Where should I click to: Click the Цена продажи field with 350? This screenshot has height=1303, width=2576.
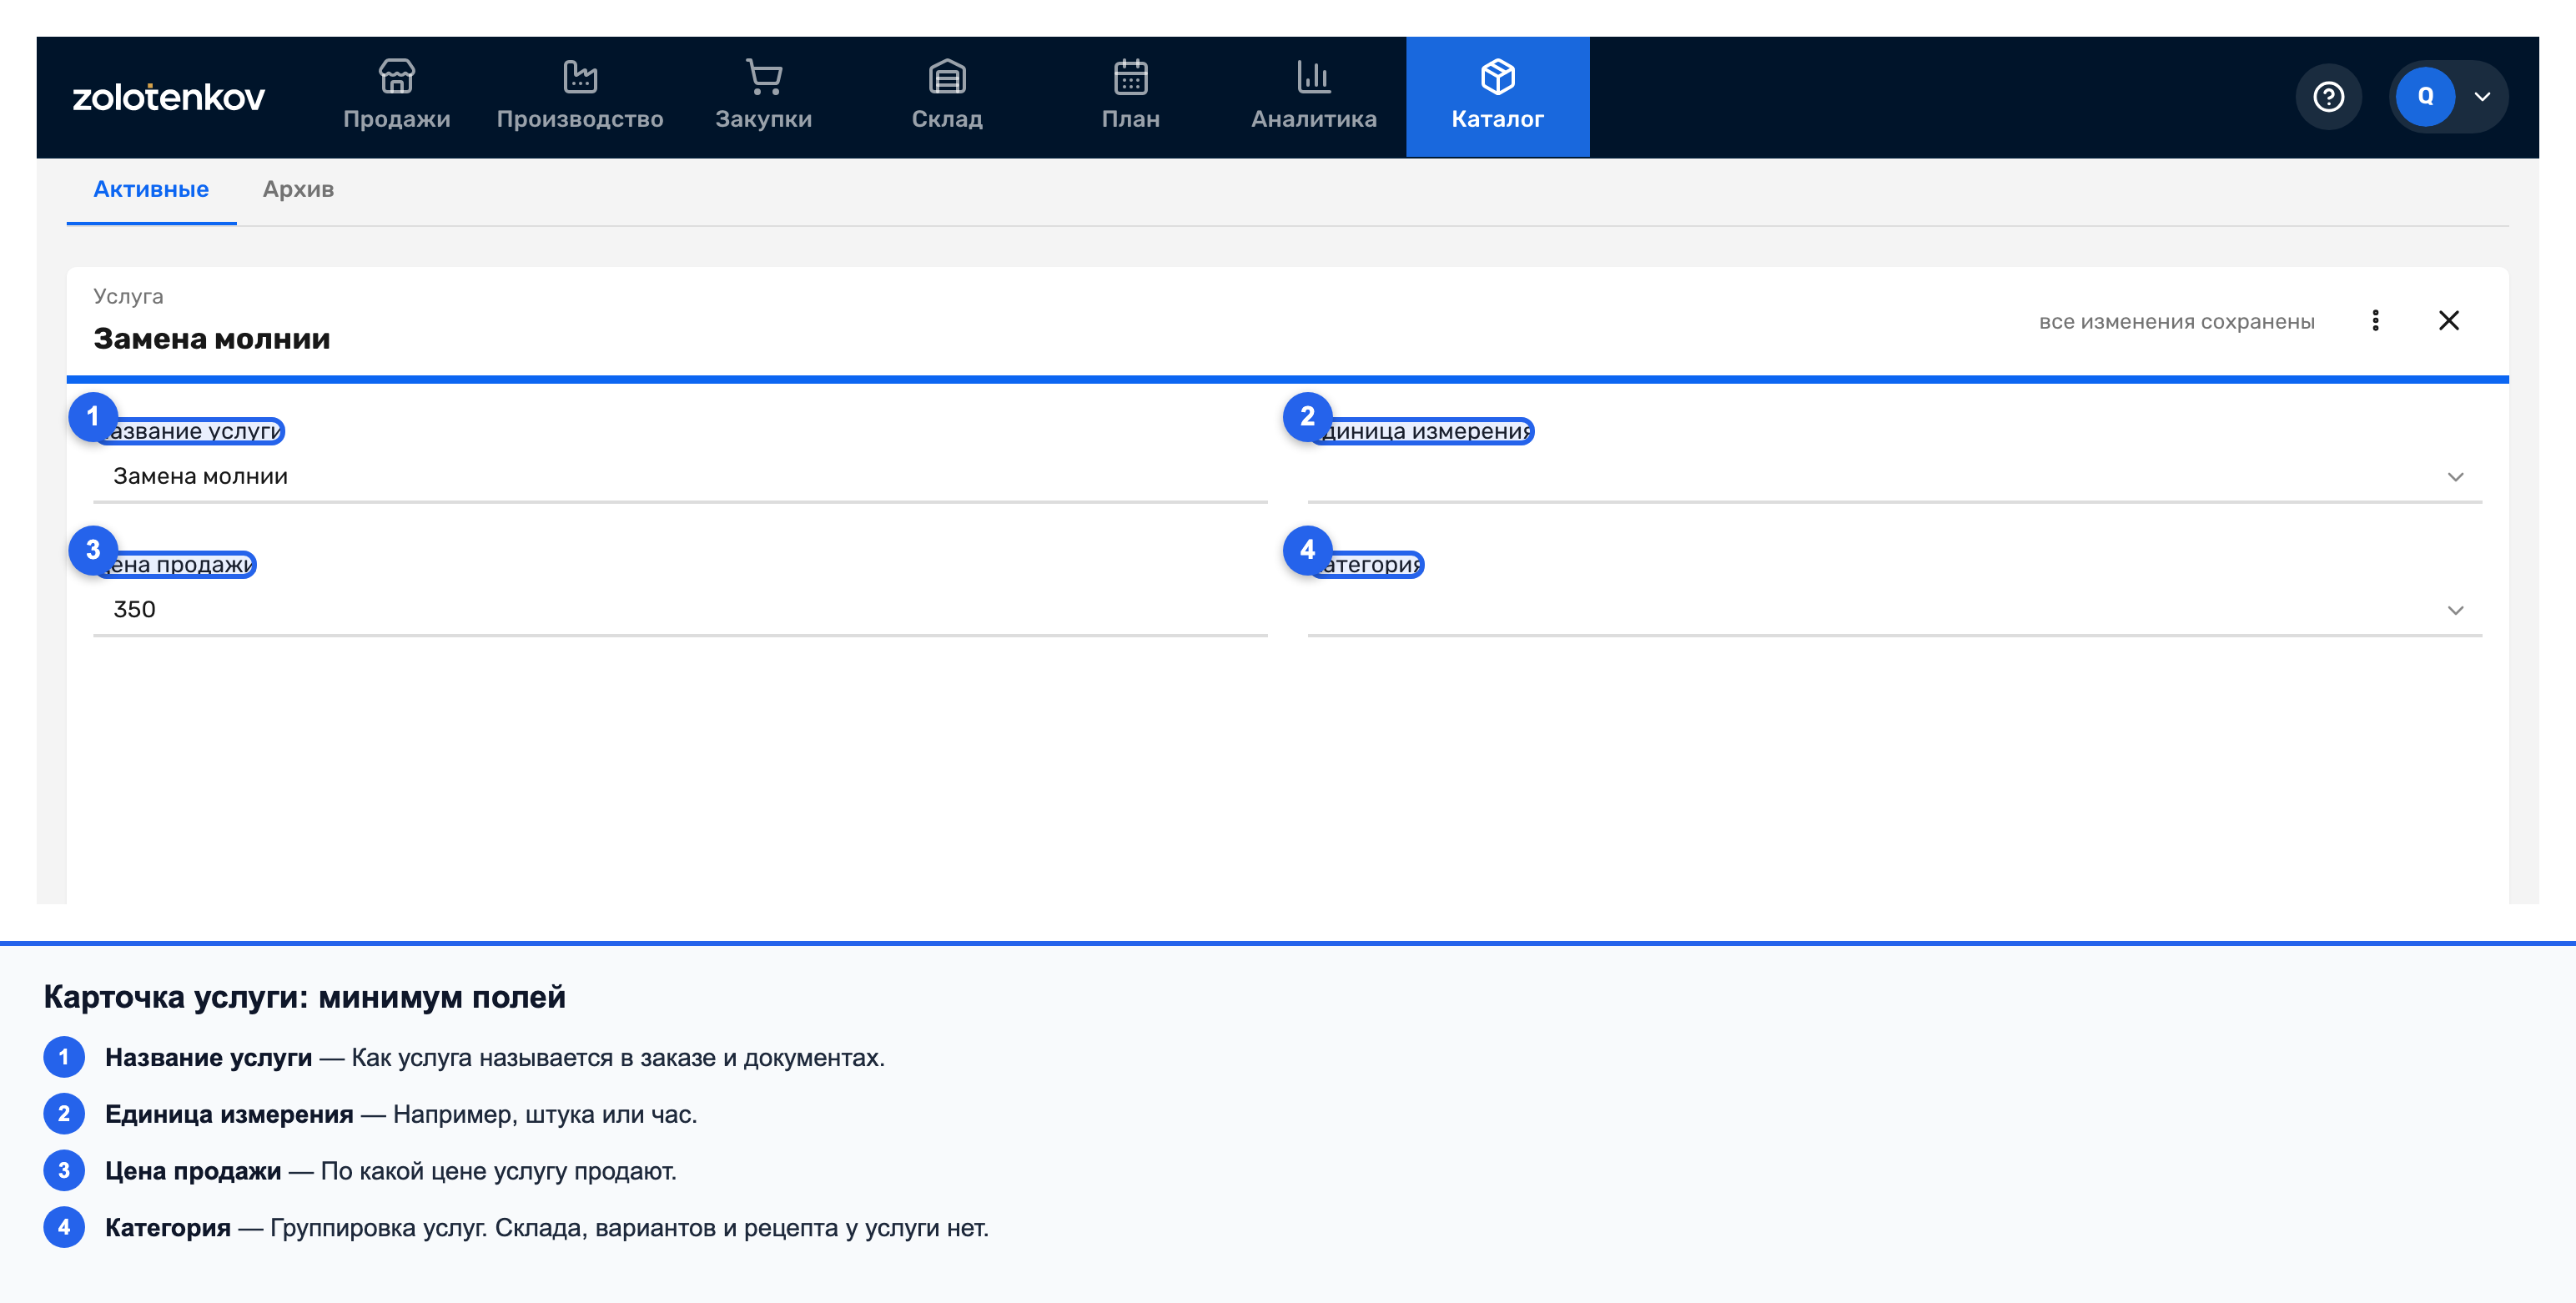tap(680, 610)
